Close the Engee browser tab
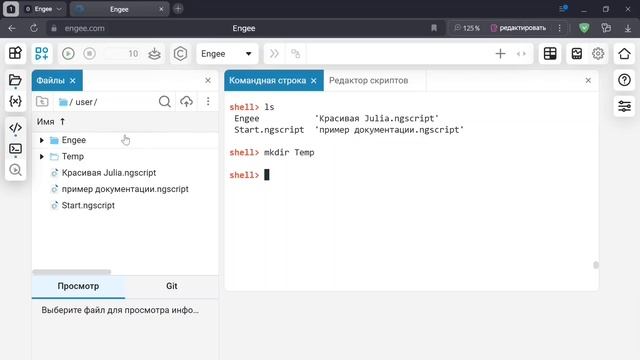Viewport: 640px width, 360px height. coord(161,9)
